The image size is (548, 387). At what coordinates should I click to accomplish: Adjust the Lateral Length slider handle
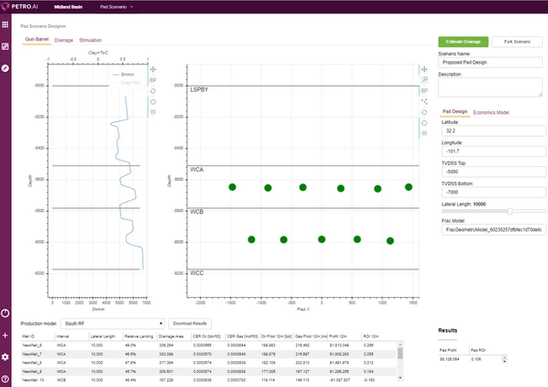tap(510, 211)
